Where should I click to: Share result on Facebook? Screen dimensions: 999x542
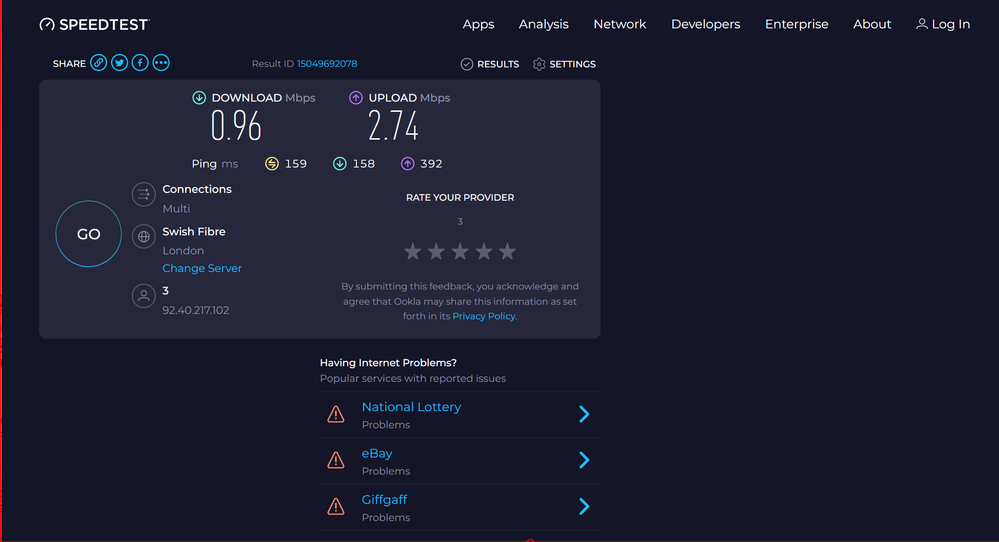coord(140,62)
